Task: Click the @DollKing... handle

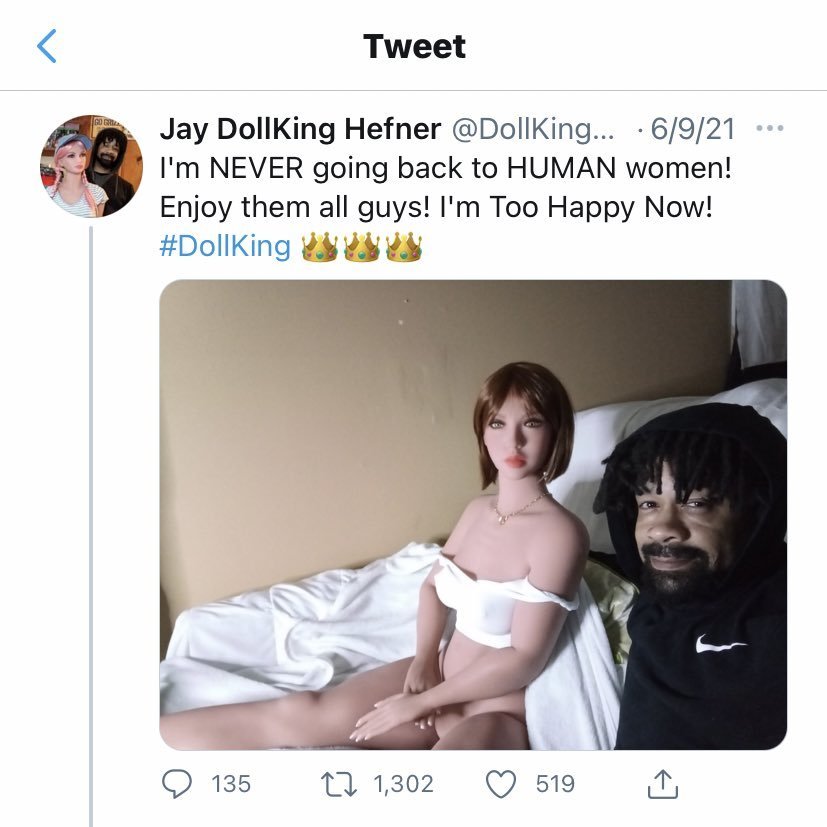Action: 537,129
